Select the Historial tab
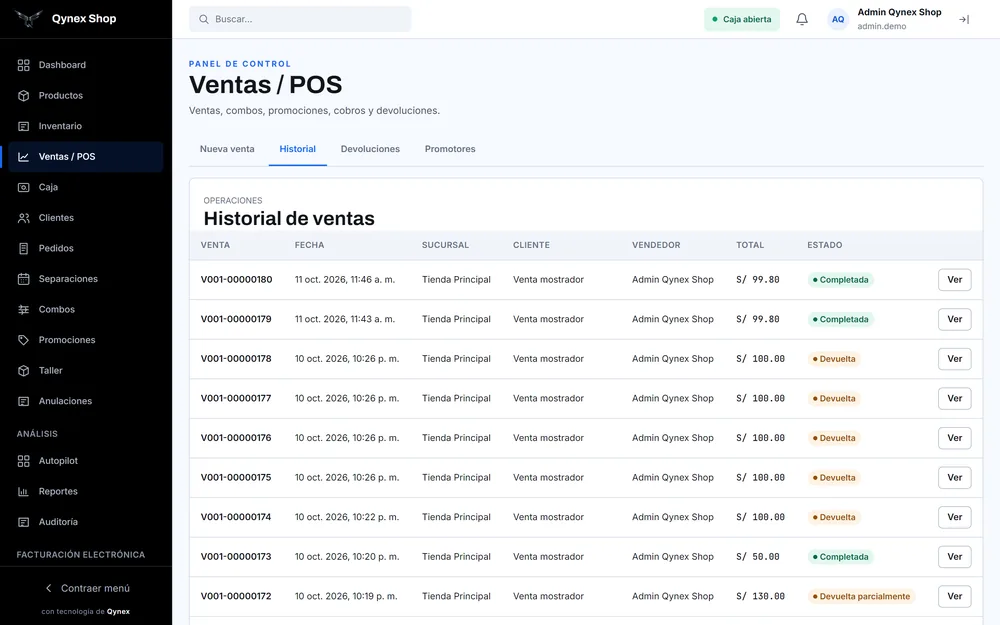 point(297,149)
